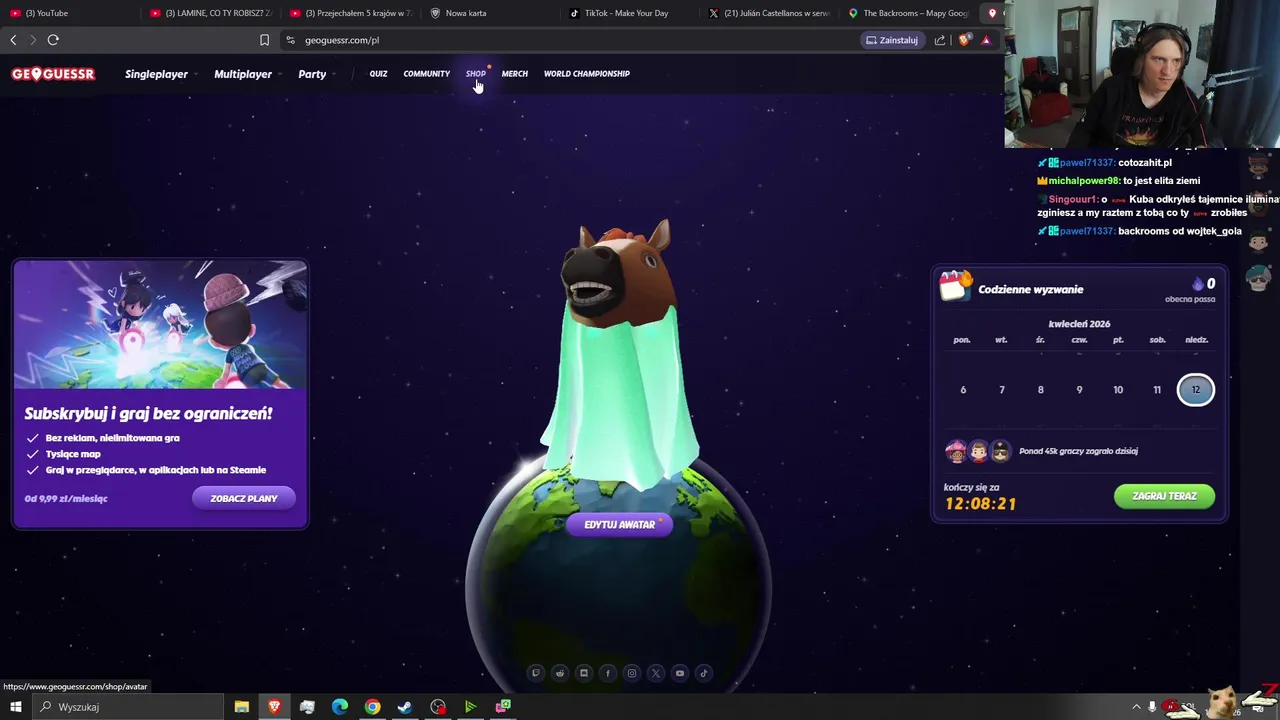
Task: Switch to the Julián Castellanos X tab
Action: click(x=770, y=13)
